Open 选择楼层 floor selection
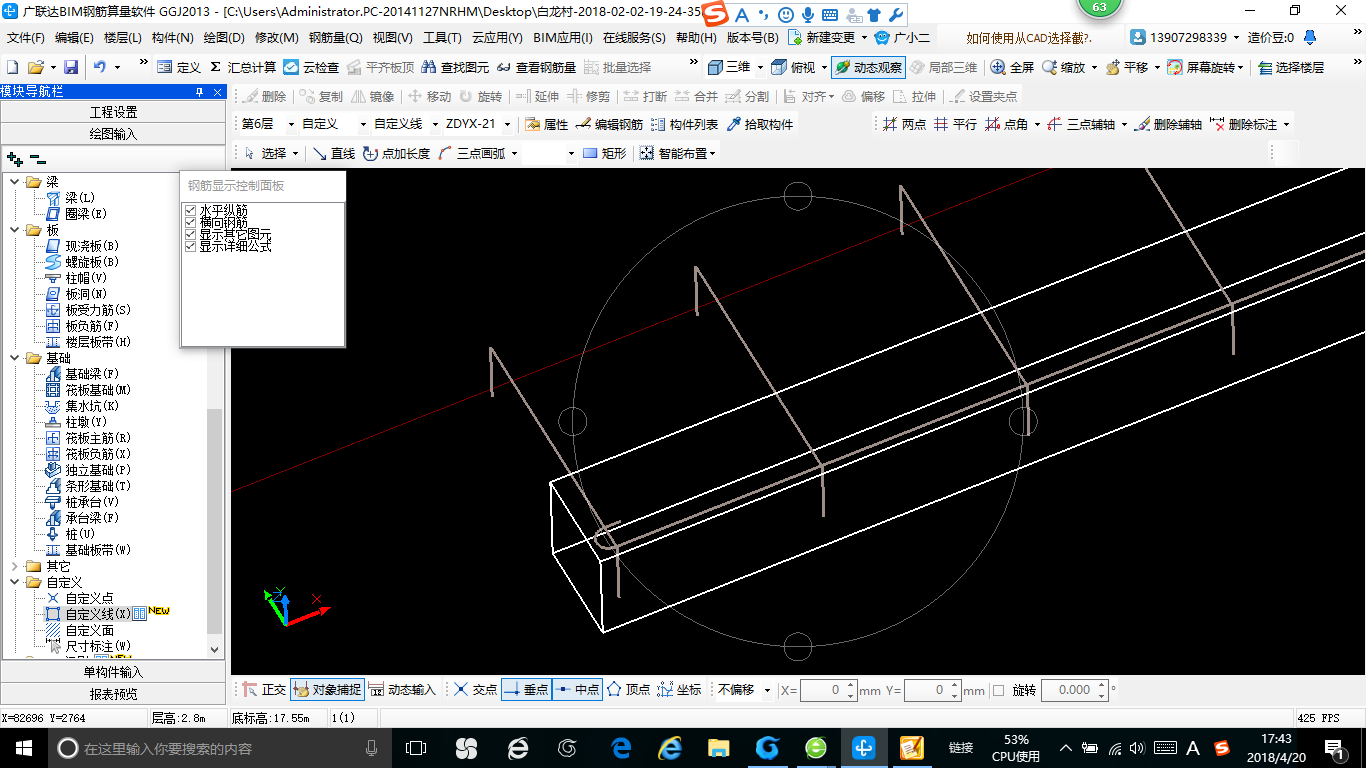The height and width of the screenshot is (768, 1366). 1290,67
